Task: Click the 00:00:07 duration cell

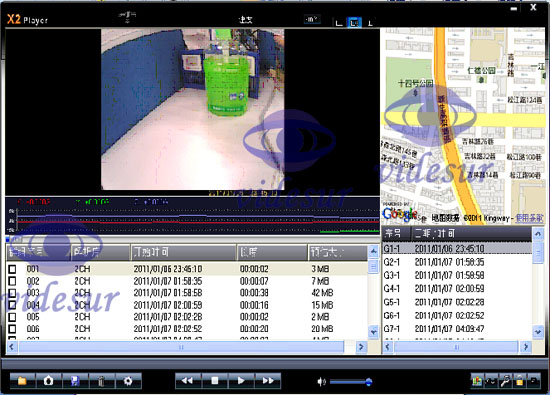Action: click(x=254, y=281)
